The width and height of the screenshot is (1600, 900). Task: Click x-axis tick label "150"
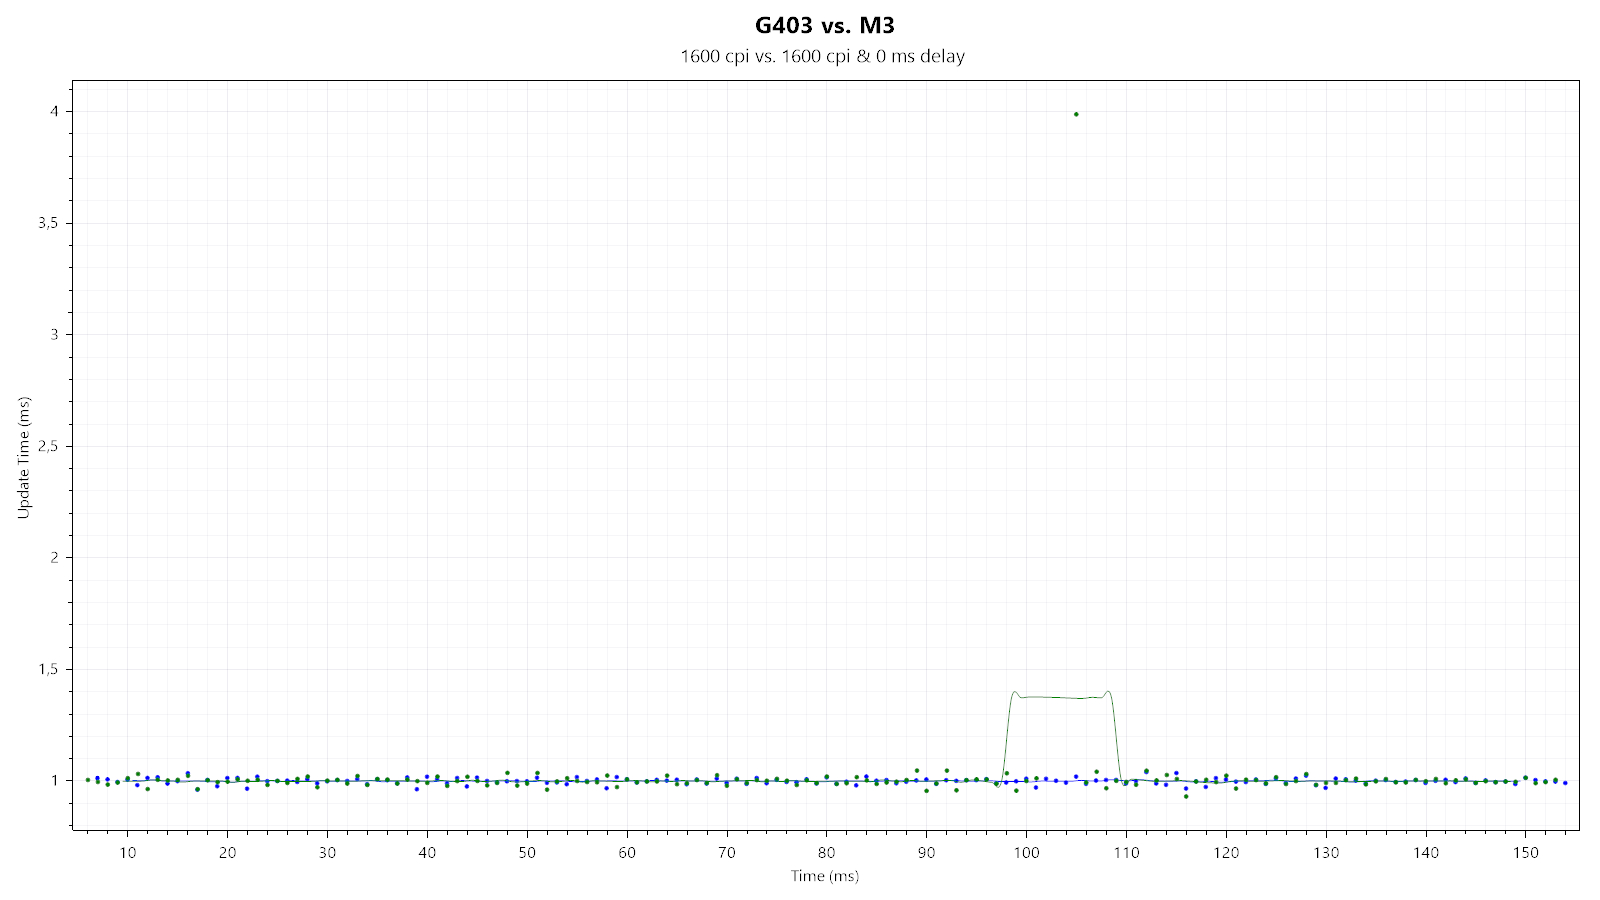(1526, 852)
